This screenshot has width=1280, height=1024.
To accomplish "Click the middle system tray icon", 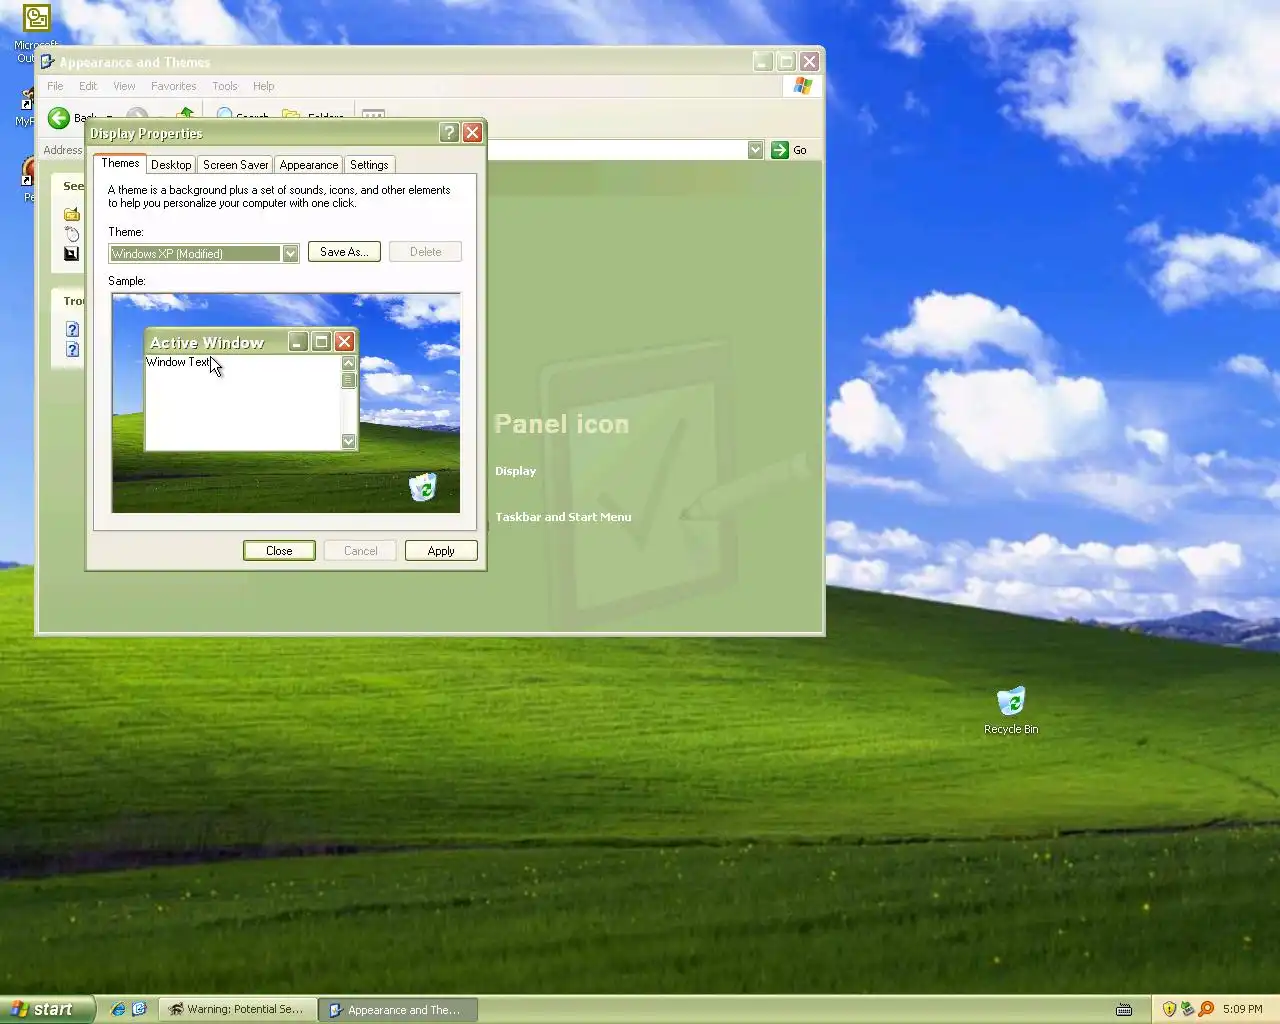I will (1187, 1009).
